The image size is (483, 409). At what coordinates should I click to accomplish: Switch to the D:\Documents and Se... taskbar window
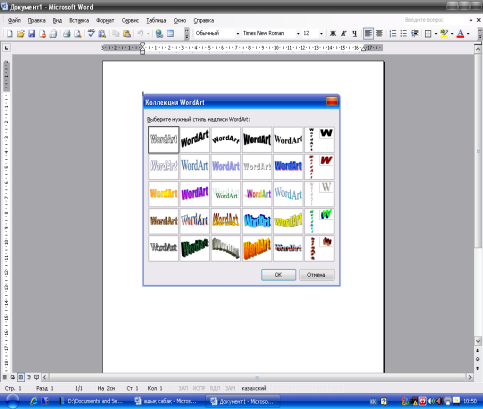[91, 401]
